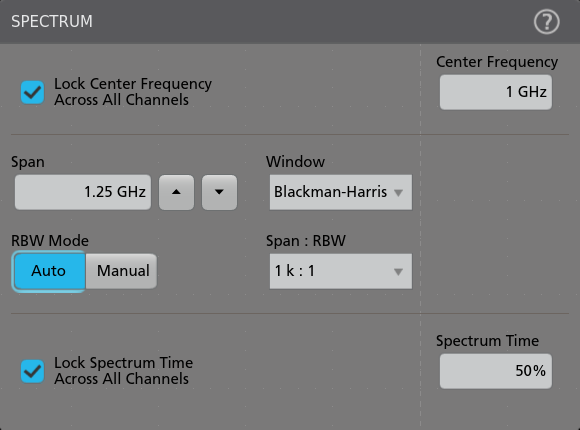Image resolution: width=580 pixels, height=430 pixels.
Task: Click the SPECTRUM panel title bar
Action: (x=290, y=21)
